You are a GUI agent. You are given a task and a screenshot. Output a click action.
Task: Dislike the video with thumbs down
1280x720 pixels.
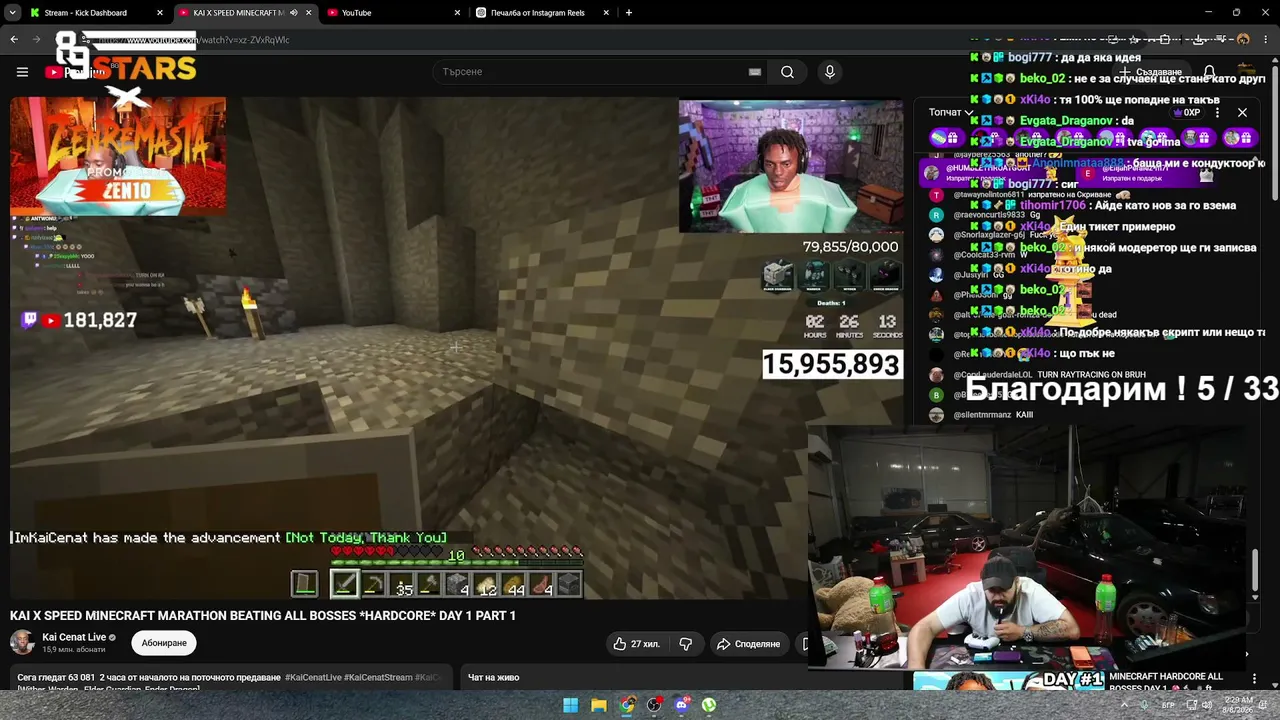(x=686, y=644)
